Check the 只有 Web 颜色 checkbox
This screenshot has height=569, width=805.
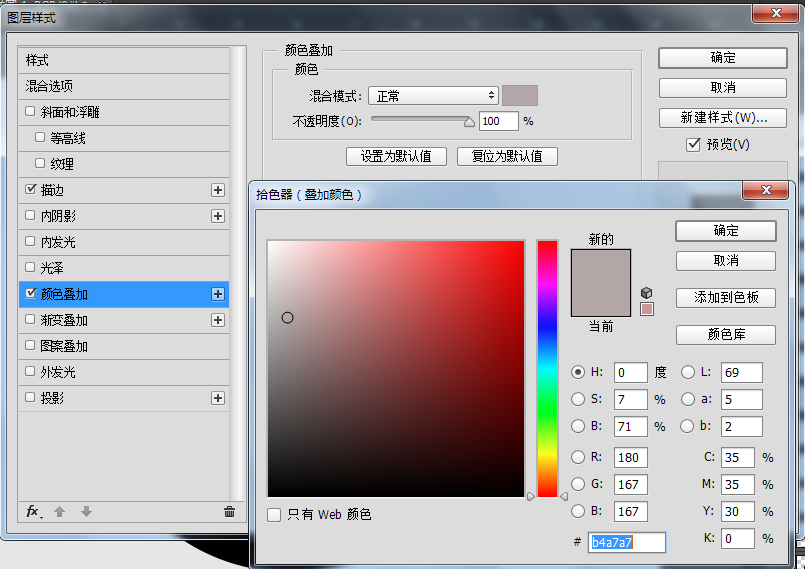tap(274, 515)
